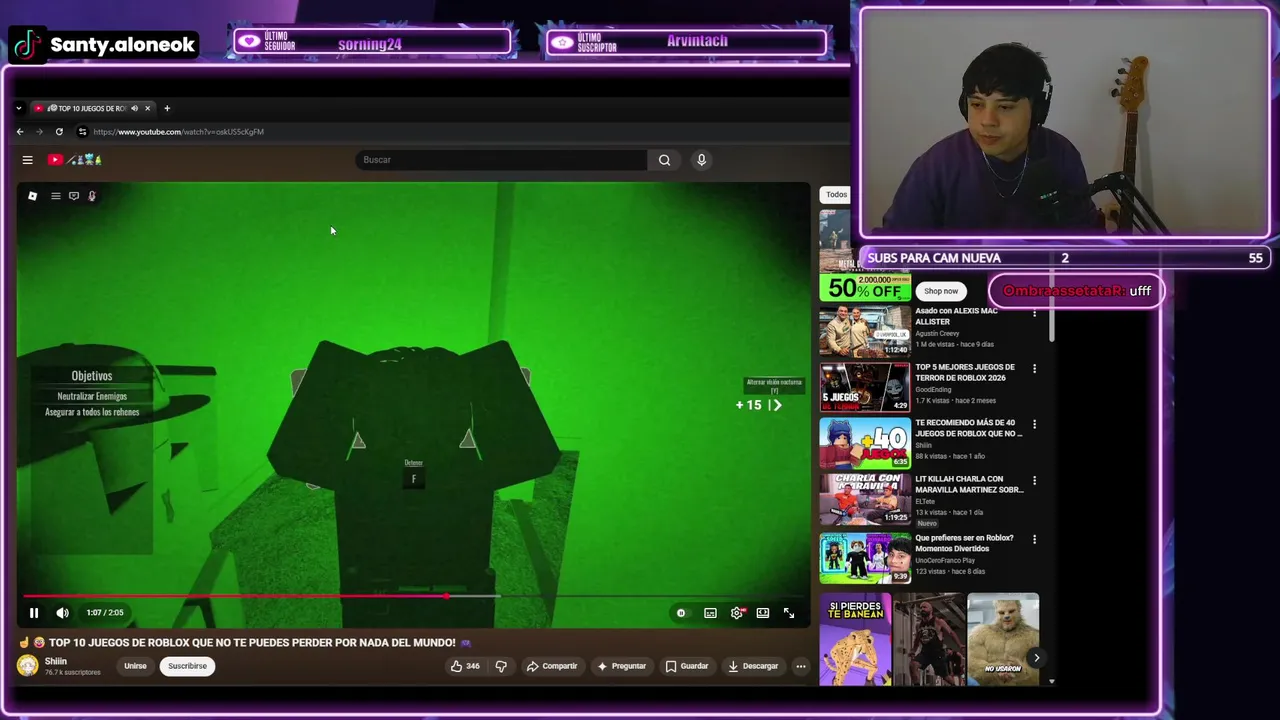Click the Buscar search field
This screenshot has width=1280, height=720.
502,160
